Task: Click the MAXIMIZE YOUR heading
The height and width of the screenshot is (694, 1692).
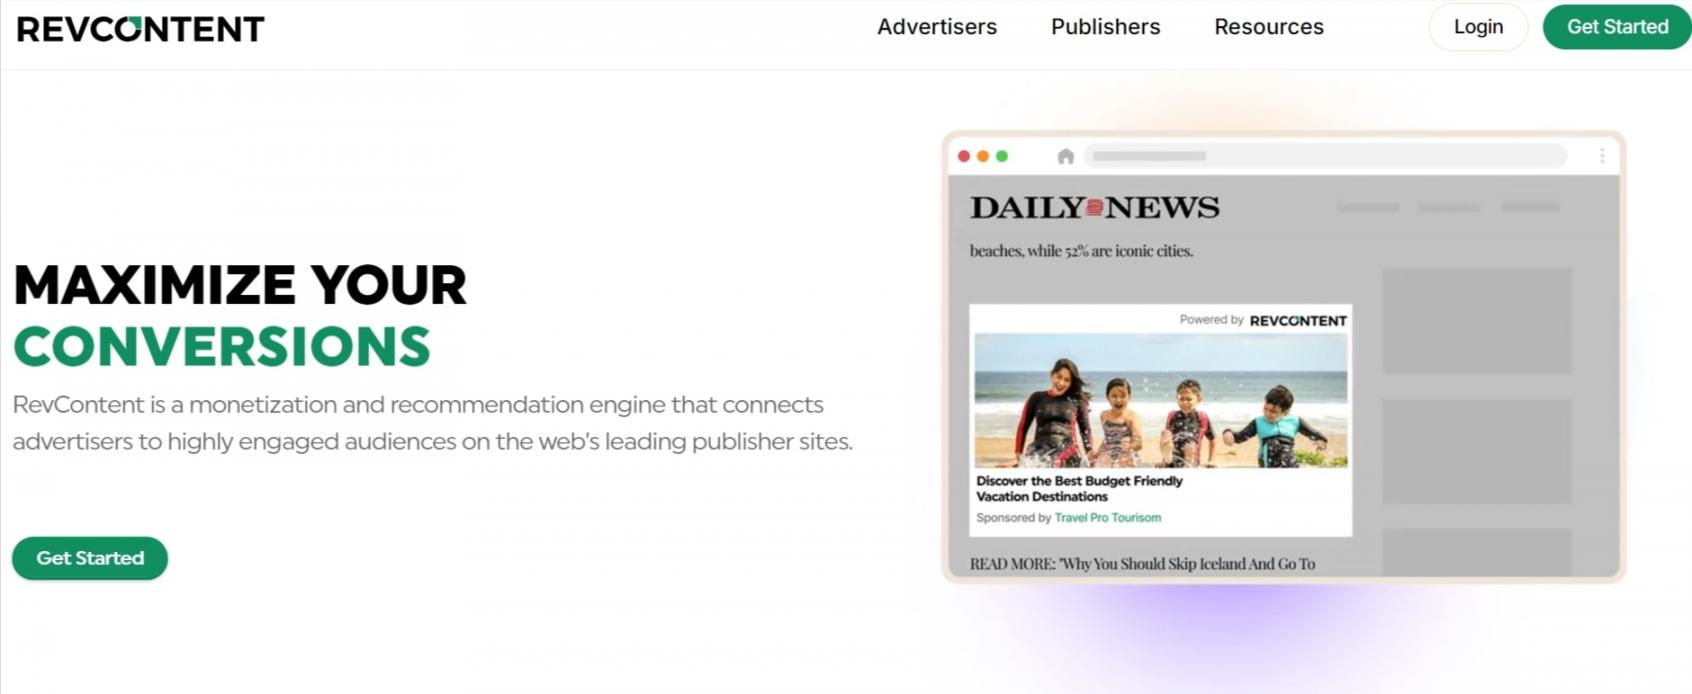Action: click(x=240, y=285)
